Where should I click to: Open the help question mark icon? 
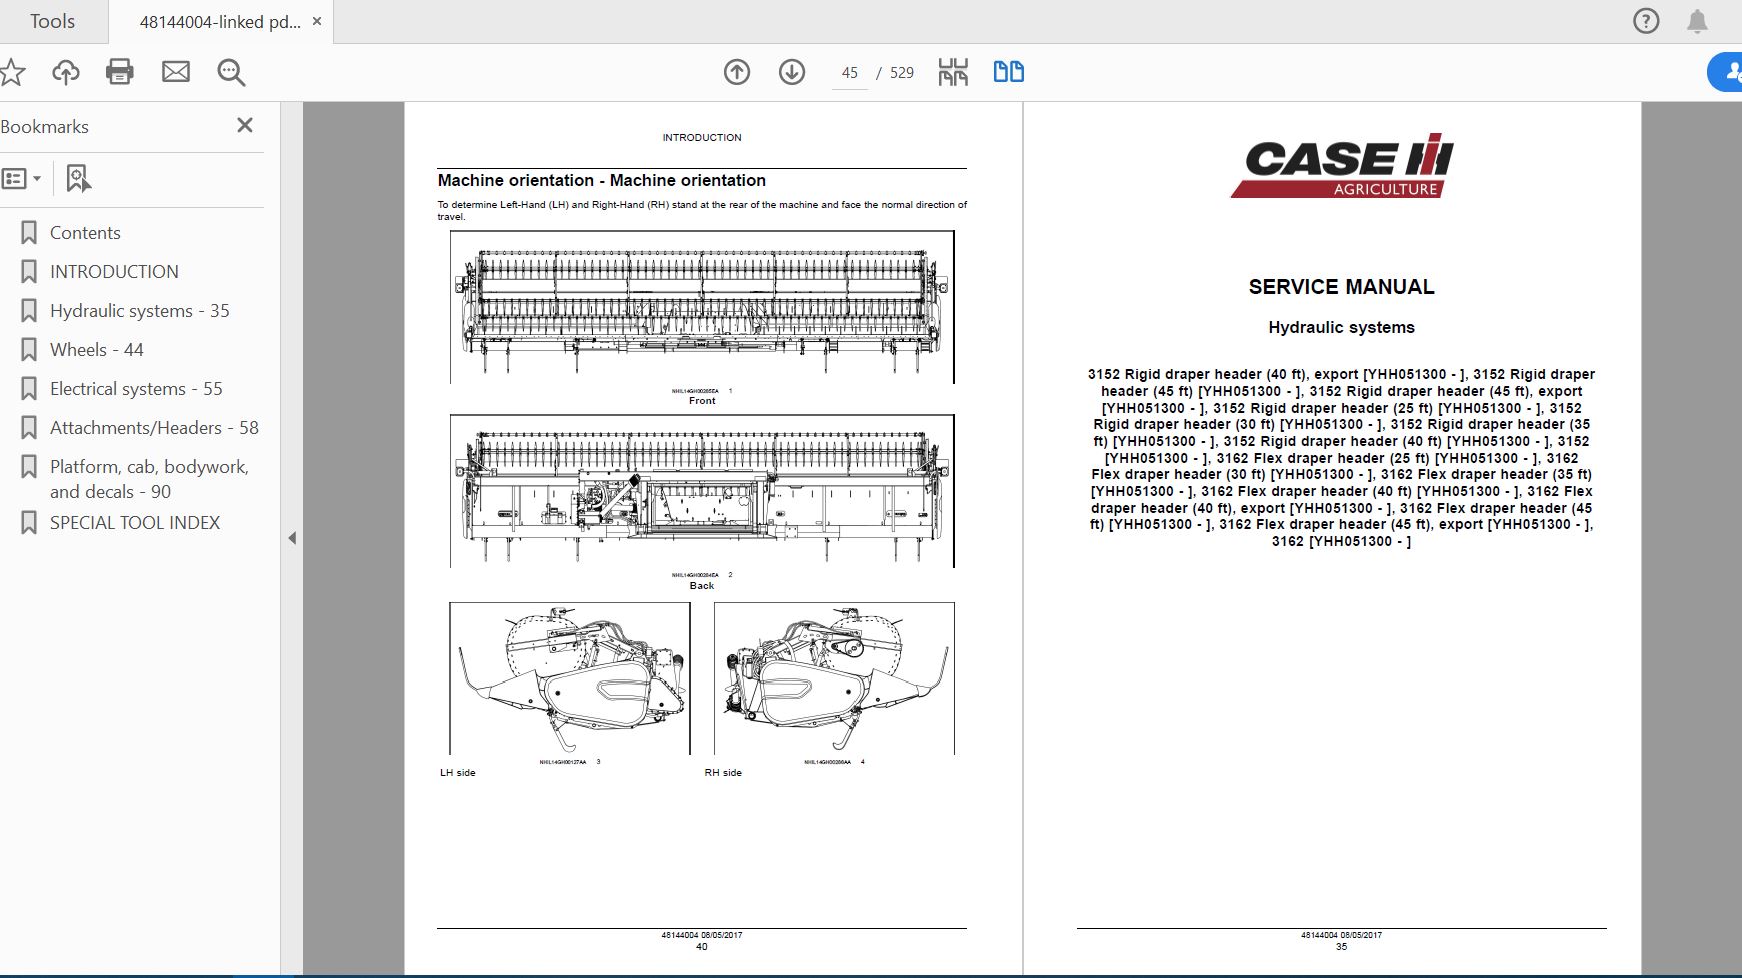point(1646,21)
